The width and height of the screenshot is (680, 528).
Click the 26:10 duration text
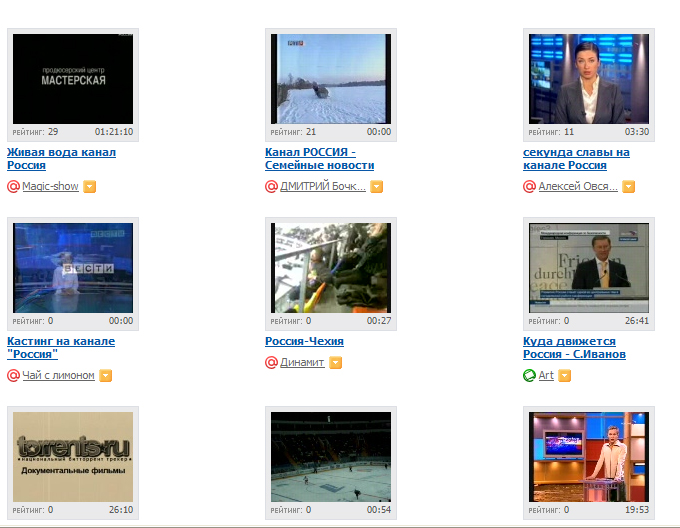[x=121, y=510]
